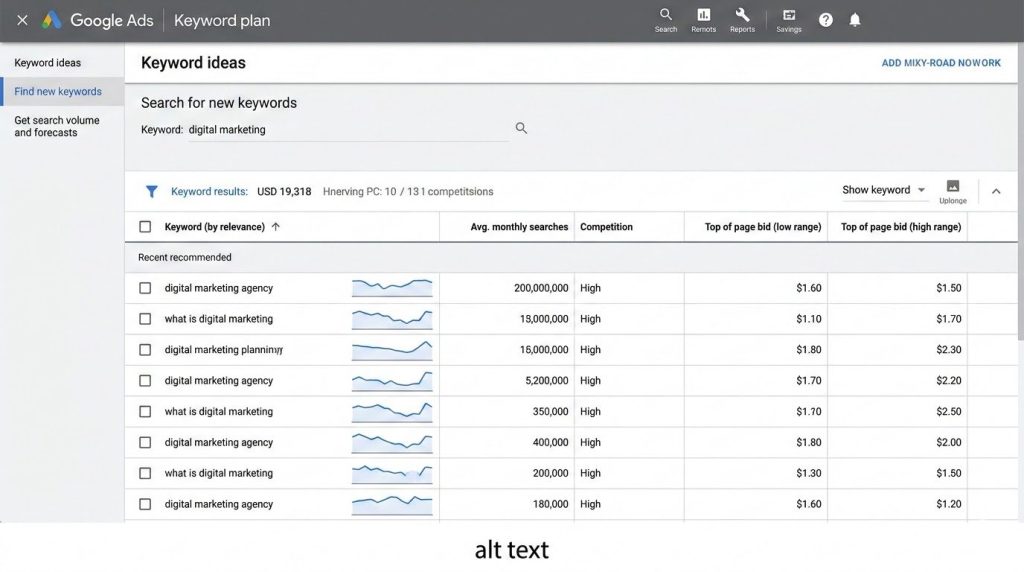
Task: Click the USD 19,318 value
Action: coord(284,191)
